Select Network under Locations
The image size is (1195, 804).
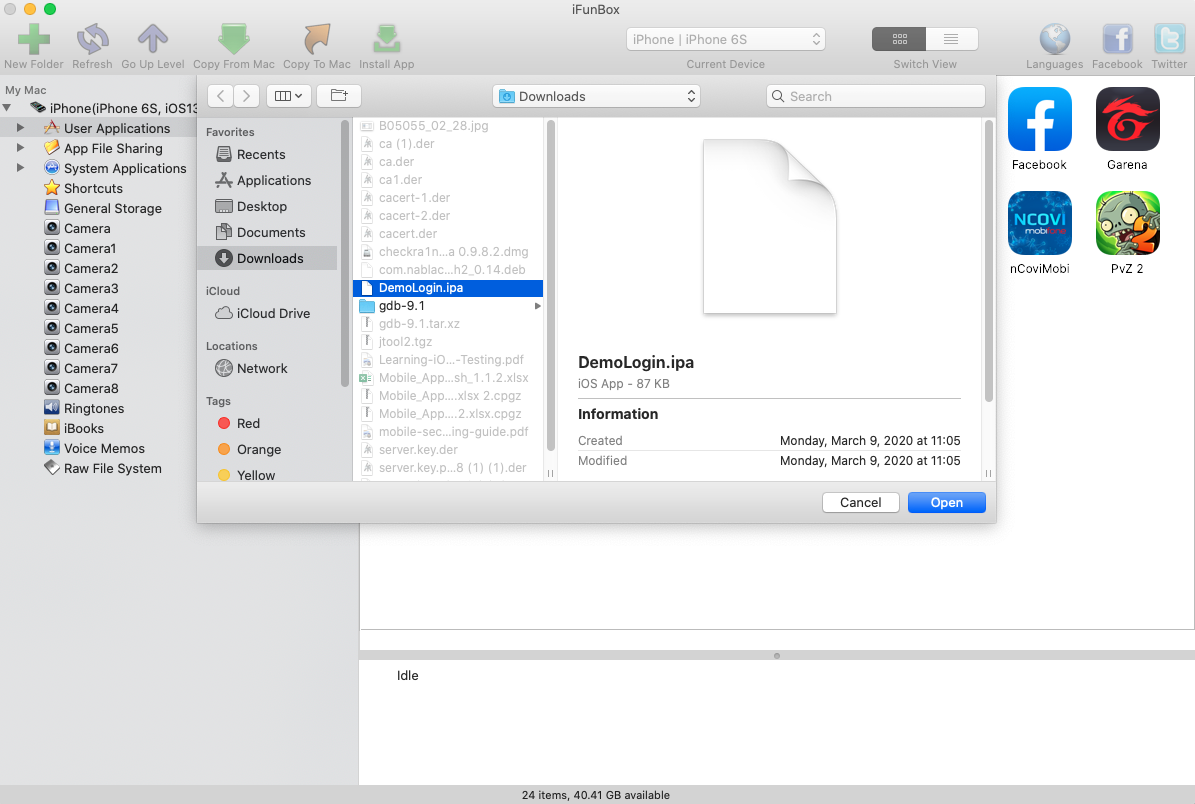[x=267, y=368]
